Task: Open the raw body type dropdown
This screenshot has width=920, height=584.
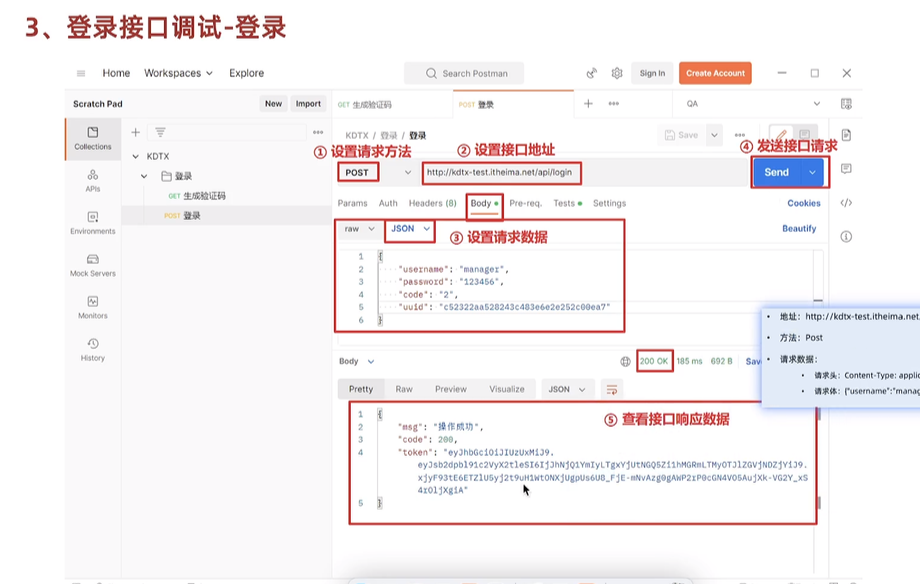Action: (x=359, y=229)
